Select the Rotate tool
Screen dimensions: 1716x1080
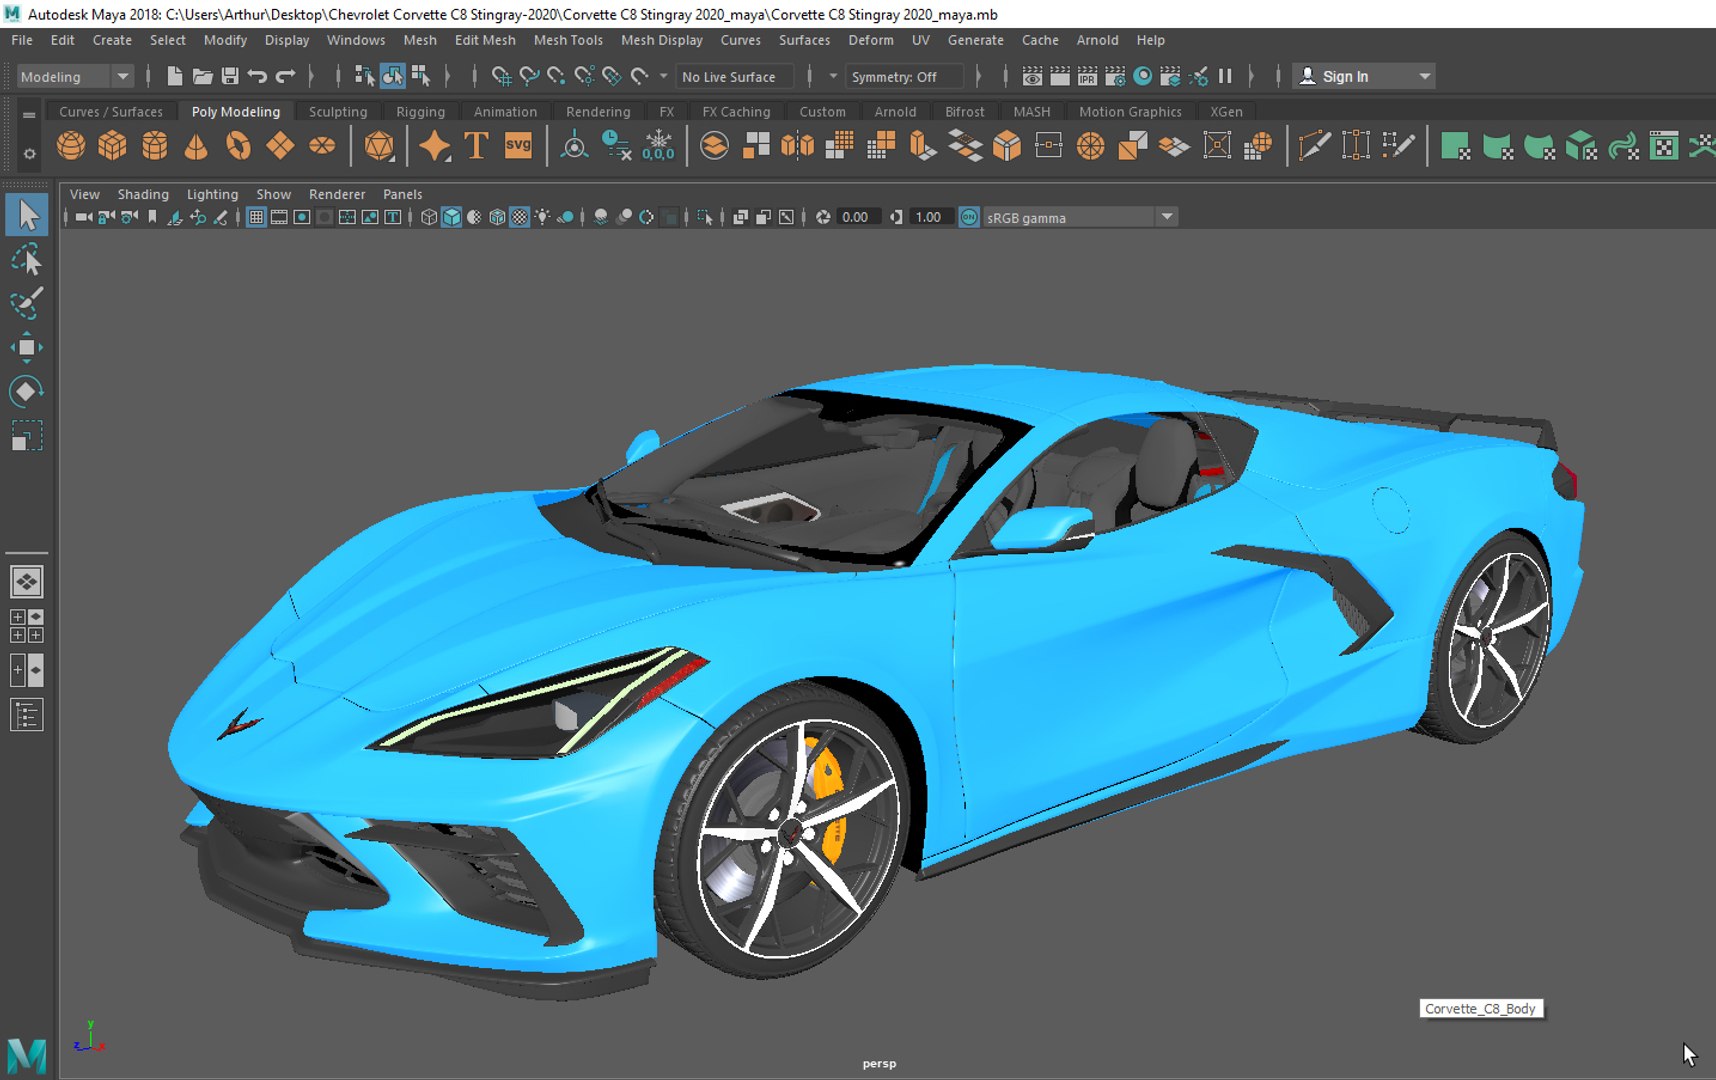(27, 391)
